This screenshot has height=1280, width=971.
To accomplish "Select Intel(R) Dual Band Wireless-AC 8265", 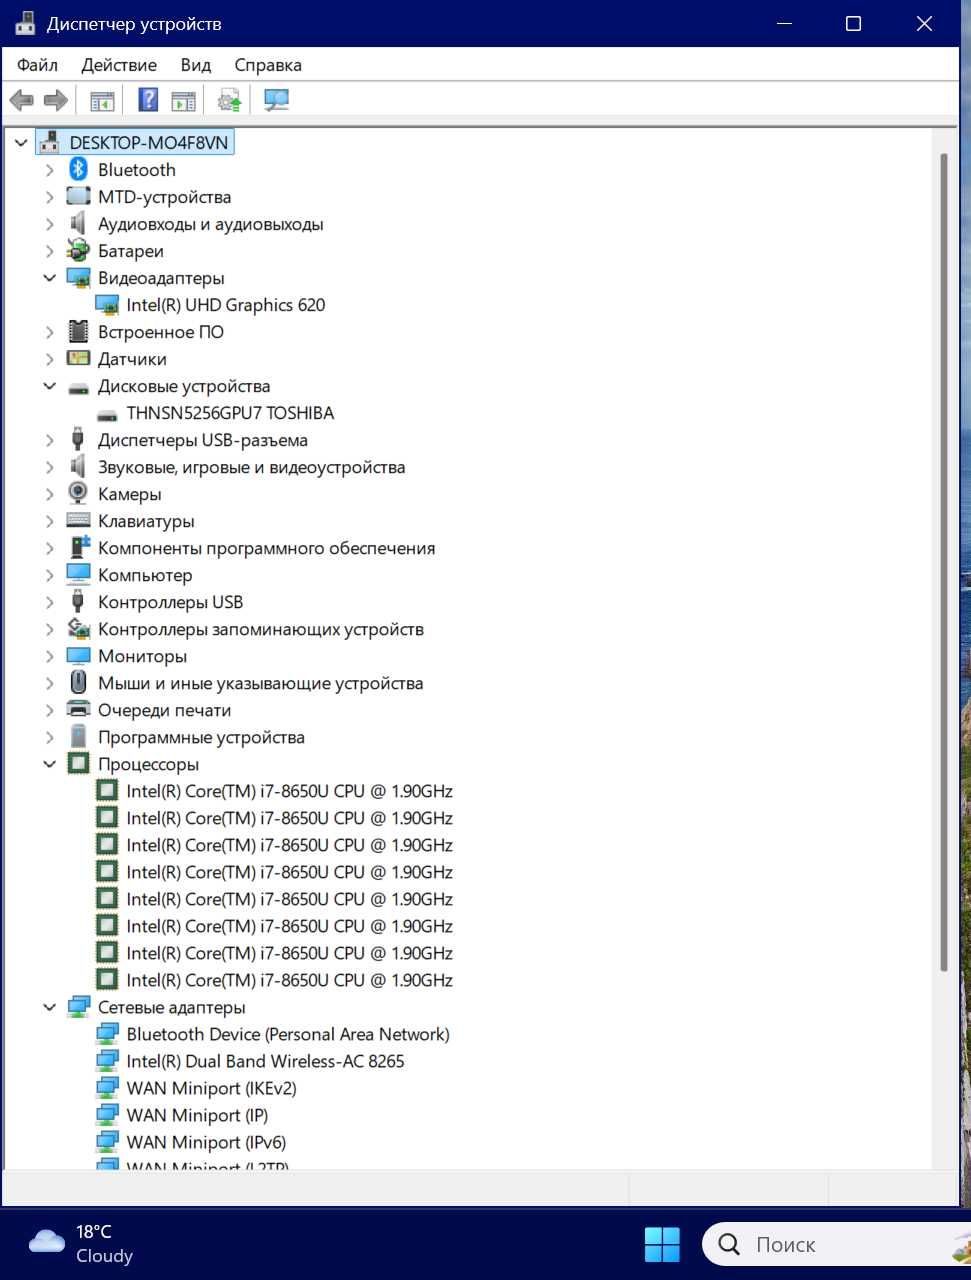I will pos(265,1061).
